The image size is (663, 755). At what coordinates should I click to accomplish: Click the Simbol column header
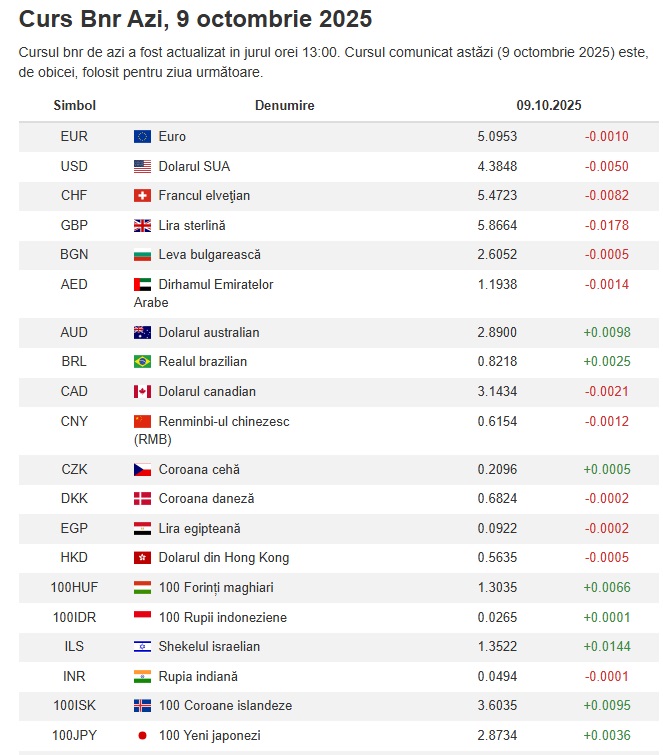tap(74, 105)
